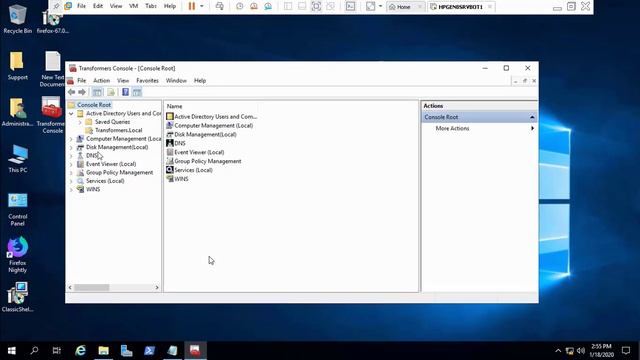Select Support folder on desktop
Screen dimensions: 640x360
[x=17, y=65]
